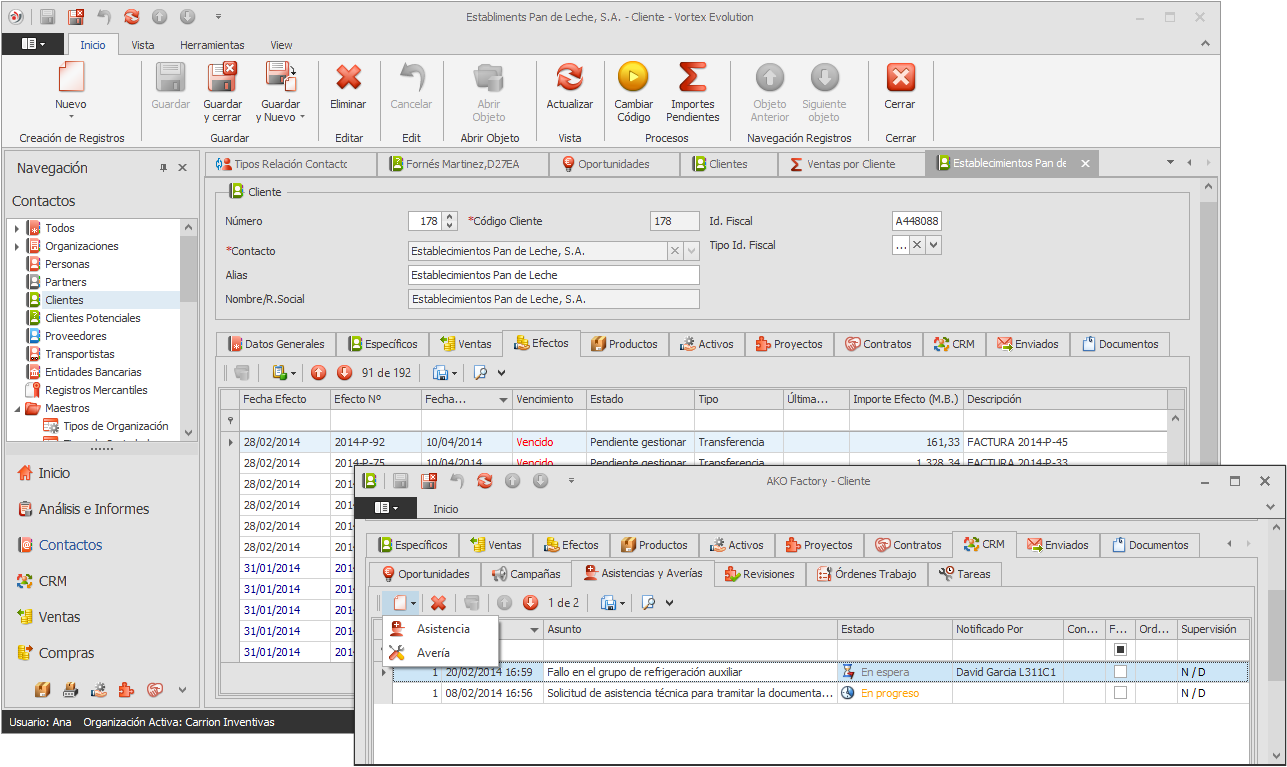The image size is (1287, 767).
Task: Tick checkbox in Solicitud de asistencia row
Action: (x=1120, y=693)
